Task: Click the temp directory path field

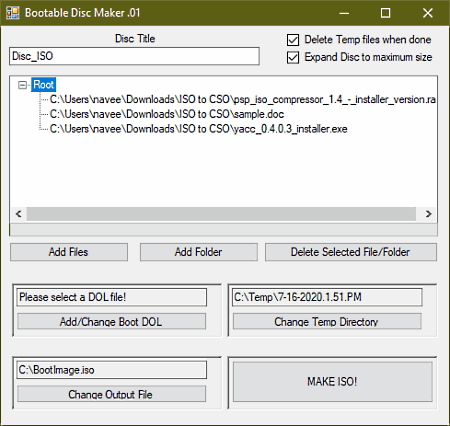Action: 327,297
